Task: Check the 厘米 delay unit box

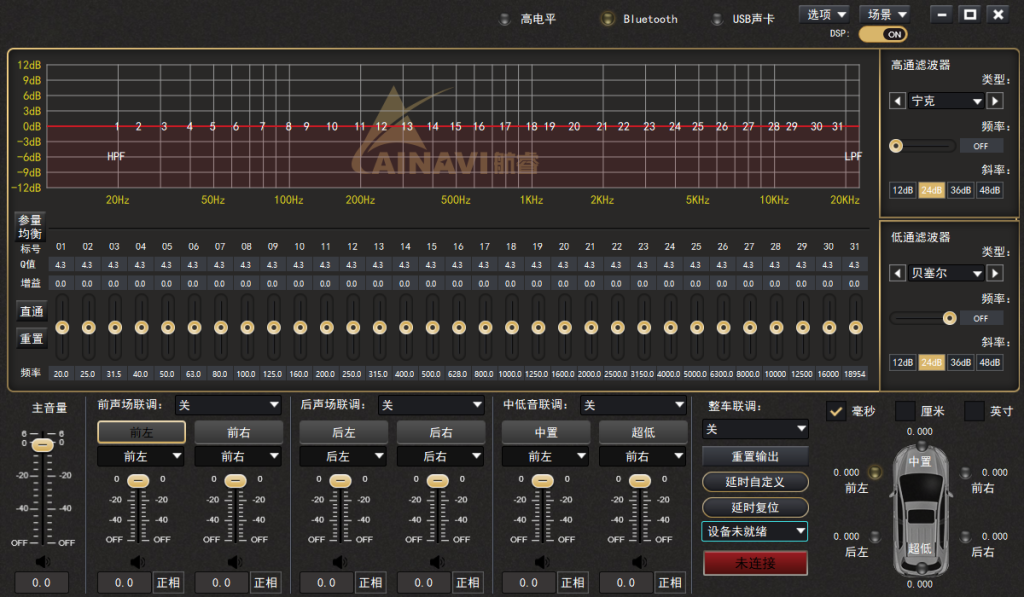Action: 905,411
